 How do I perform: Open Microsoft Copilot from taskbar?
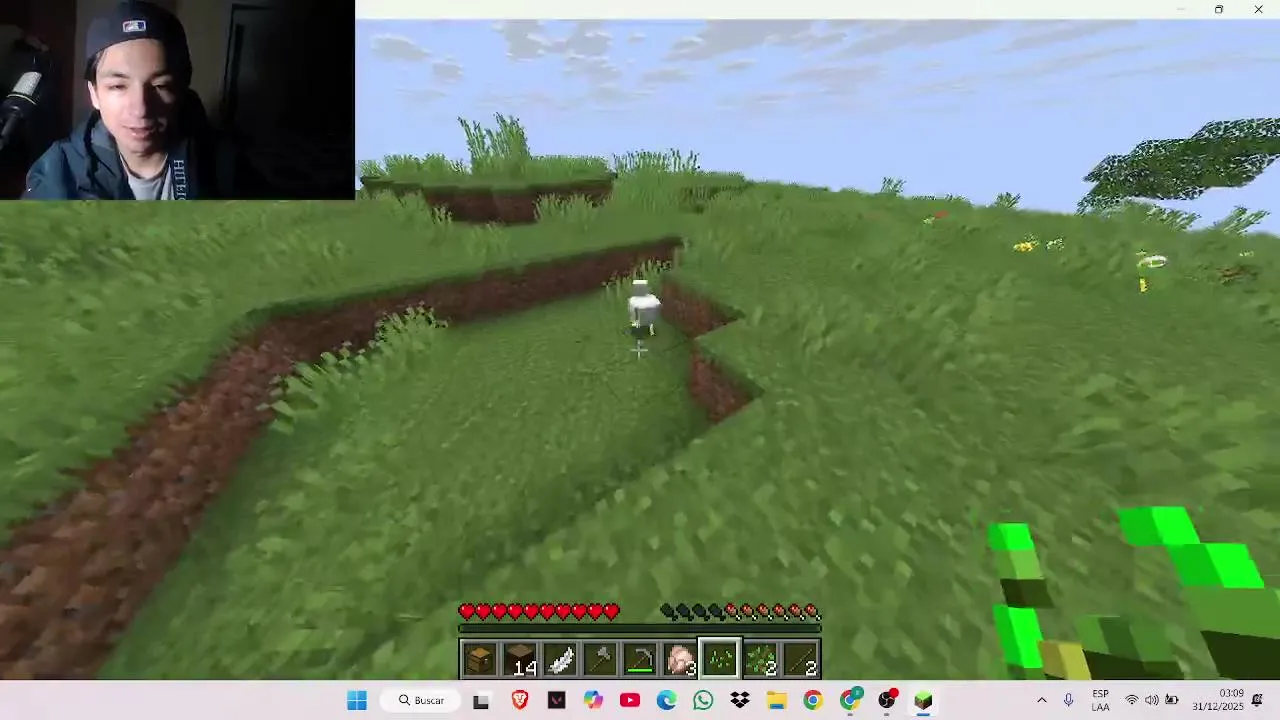point(594,700)
